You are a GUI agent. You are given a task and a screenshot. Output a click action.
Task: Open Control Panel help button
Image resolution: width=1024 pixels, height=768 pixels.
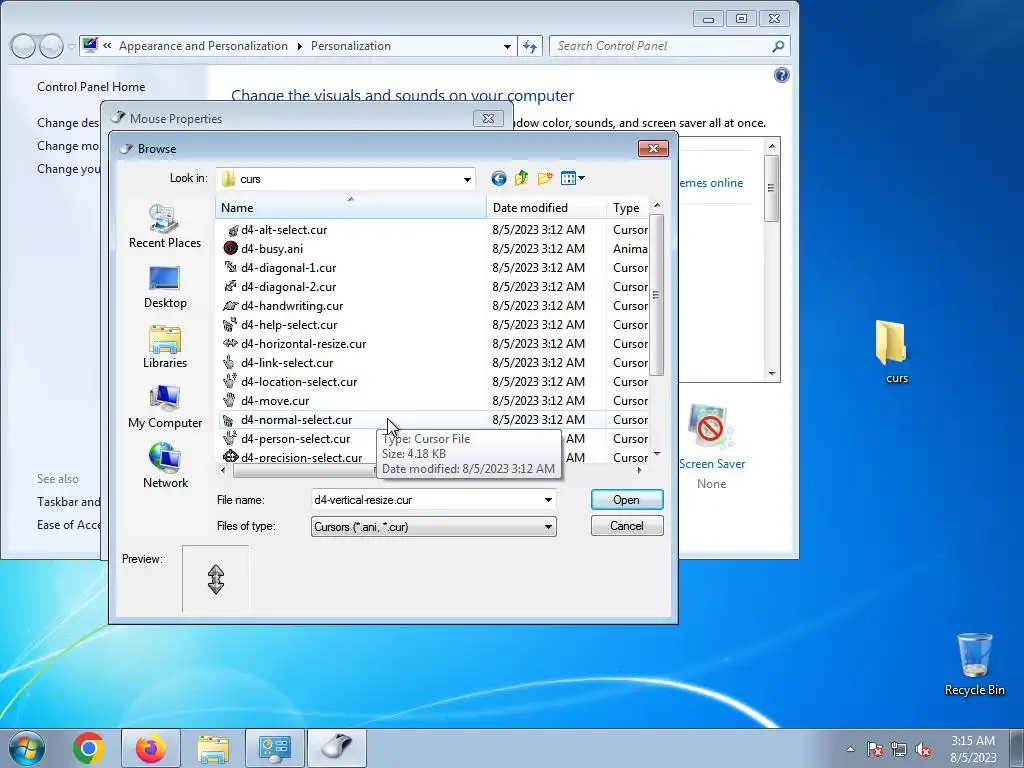click(x=782, y=75)
